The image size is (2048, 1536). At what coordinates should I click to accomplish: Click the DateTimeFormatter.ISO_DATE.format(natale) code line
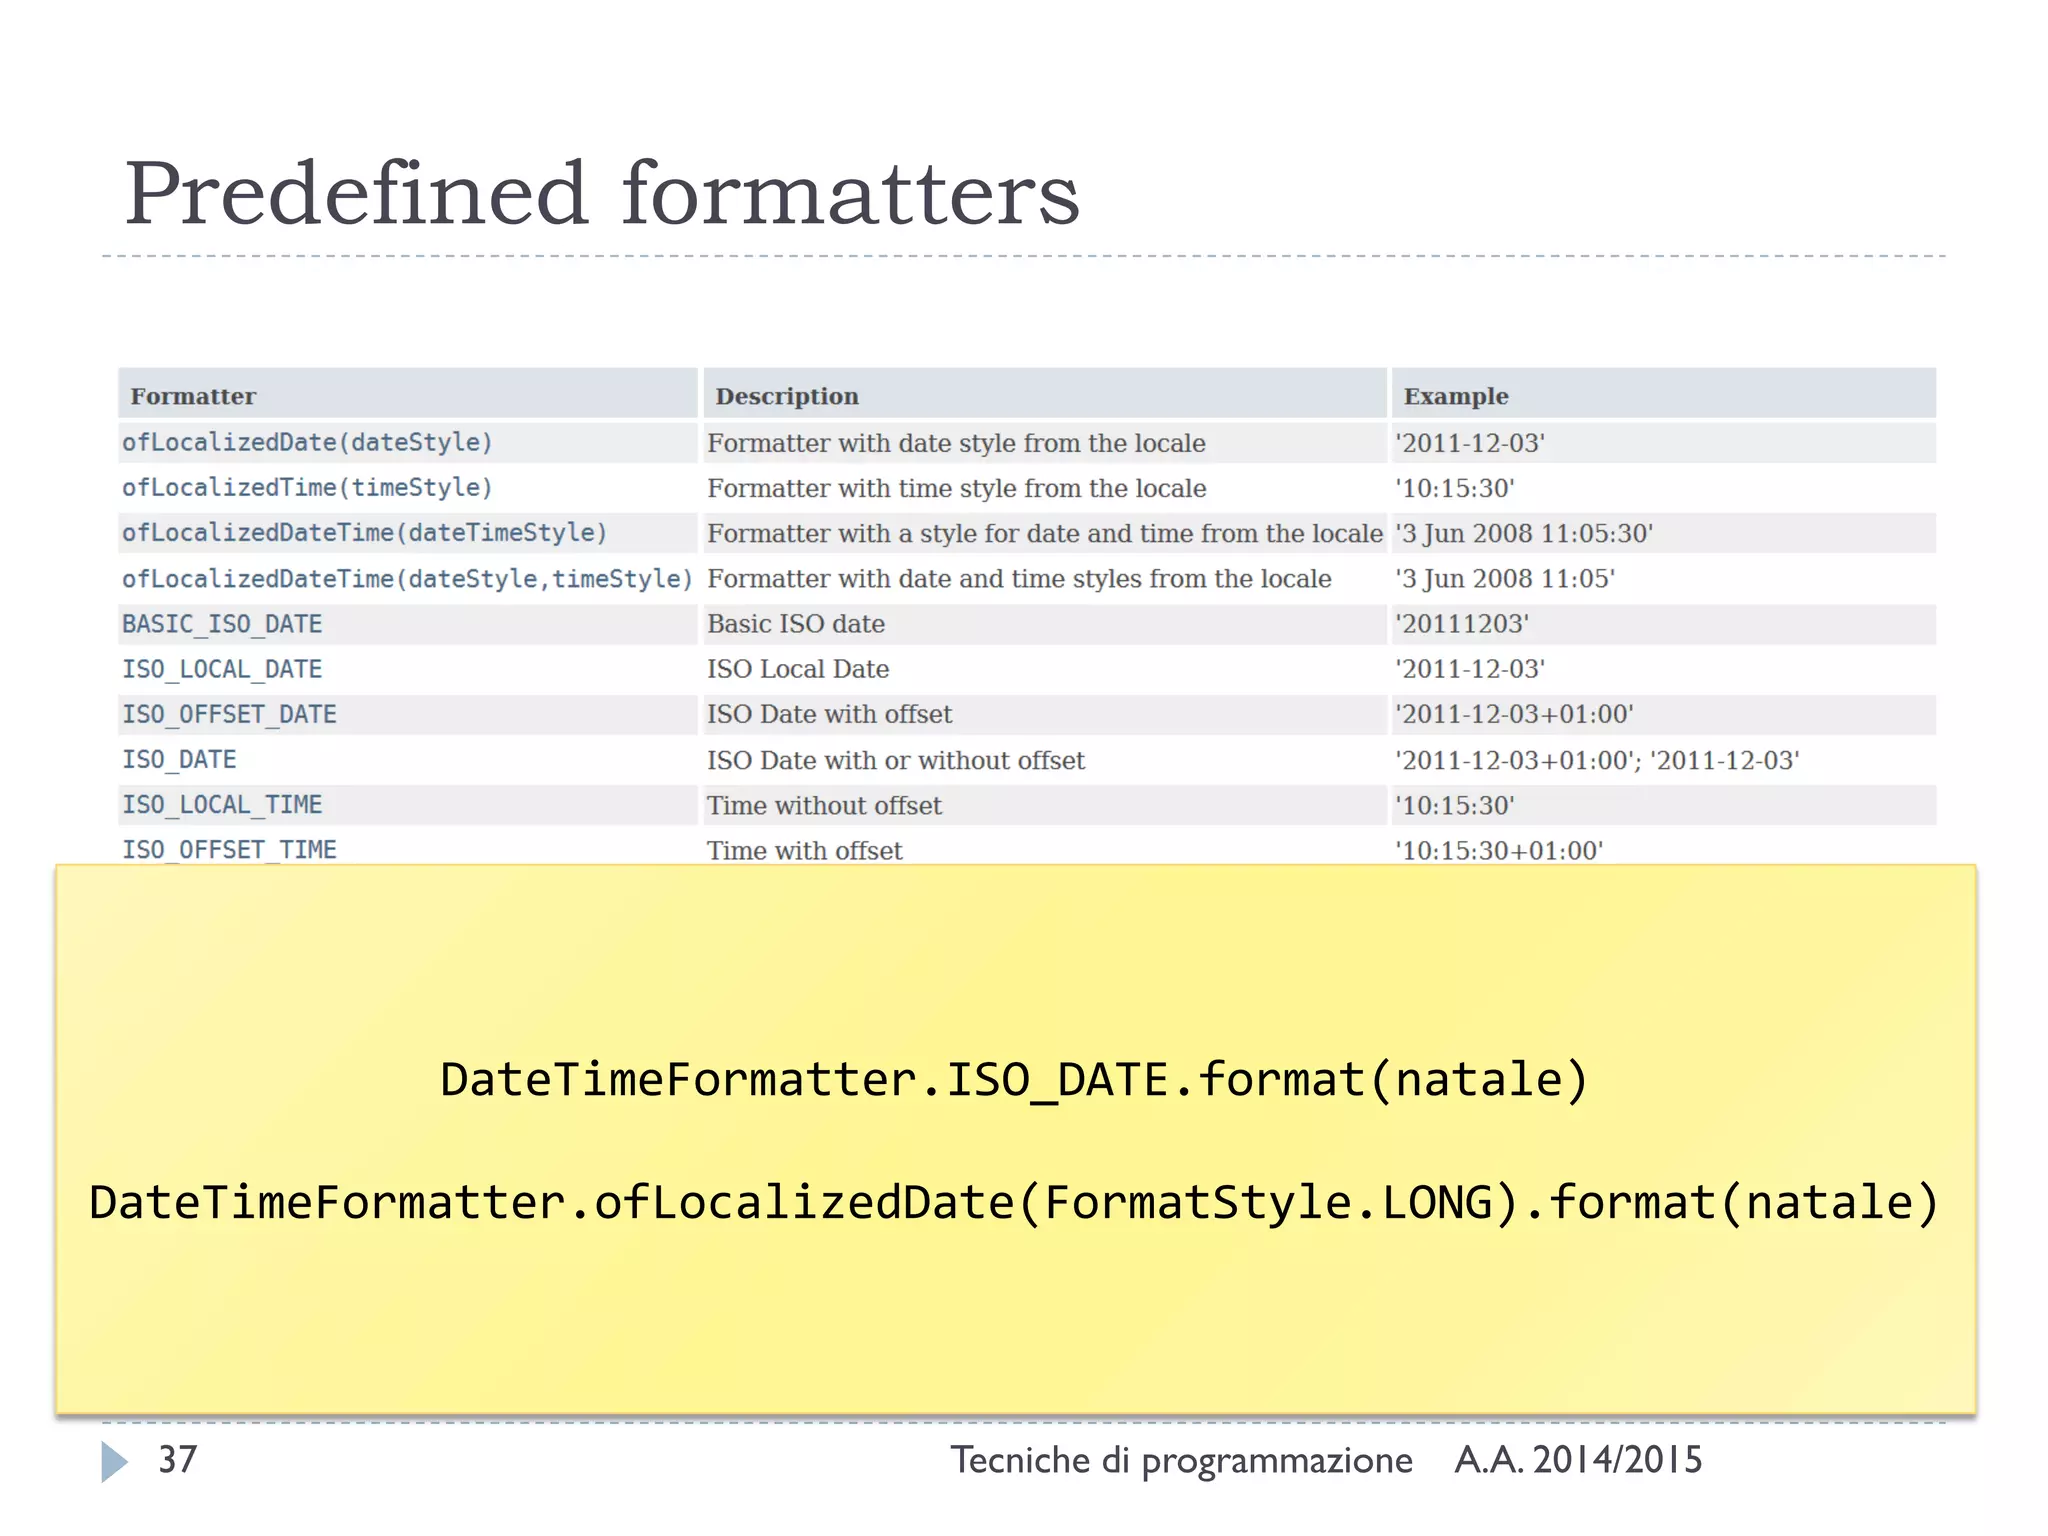tap(1014, 1081)
